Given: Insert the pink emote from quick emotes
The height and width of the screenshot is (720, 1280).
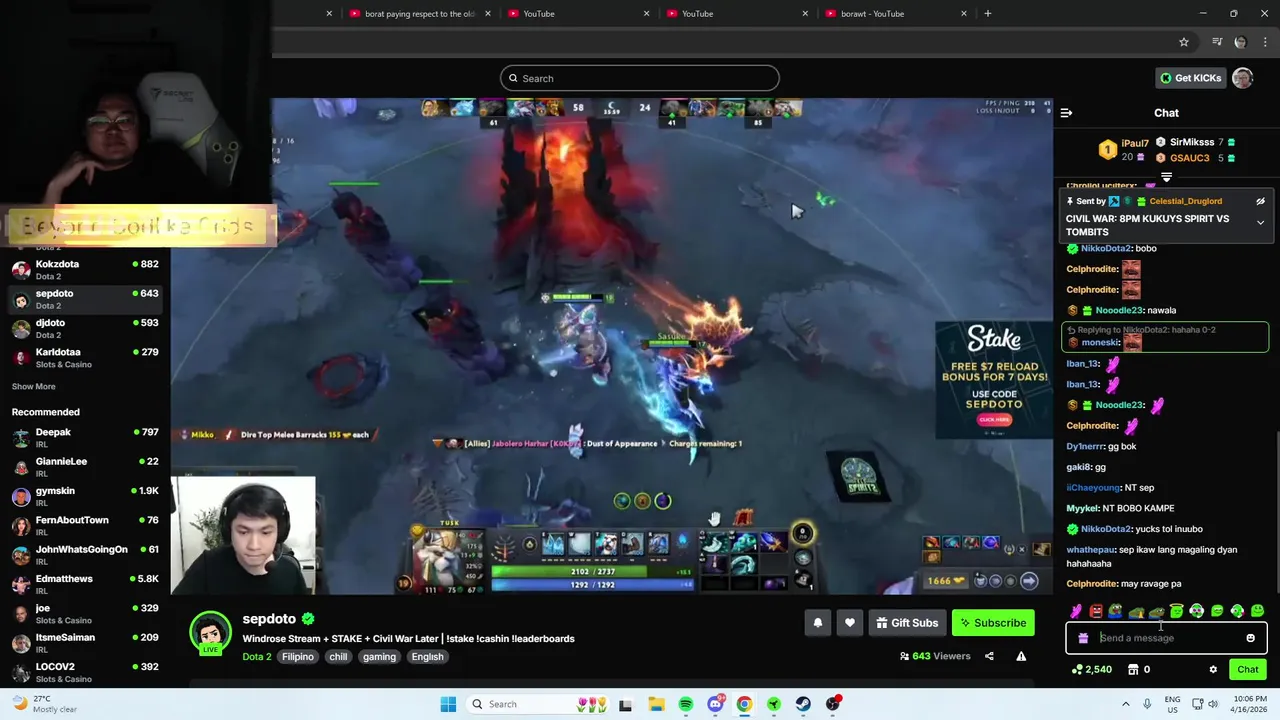Looking at the screenshot, I should 1076,611.
